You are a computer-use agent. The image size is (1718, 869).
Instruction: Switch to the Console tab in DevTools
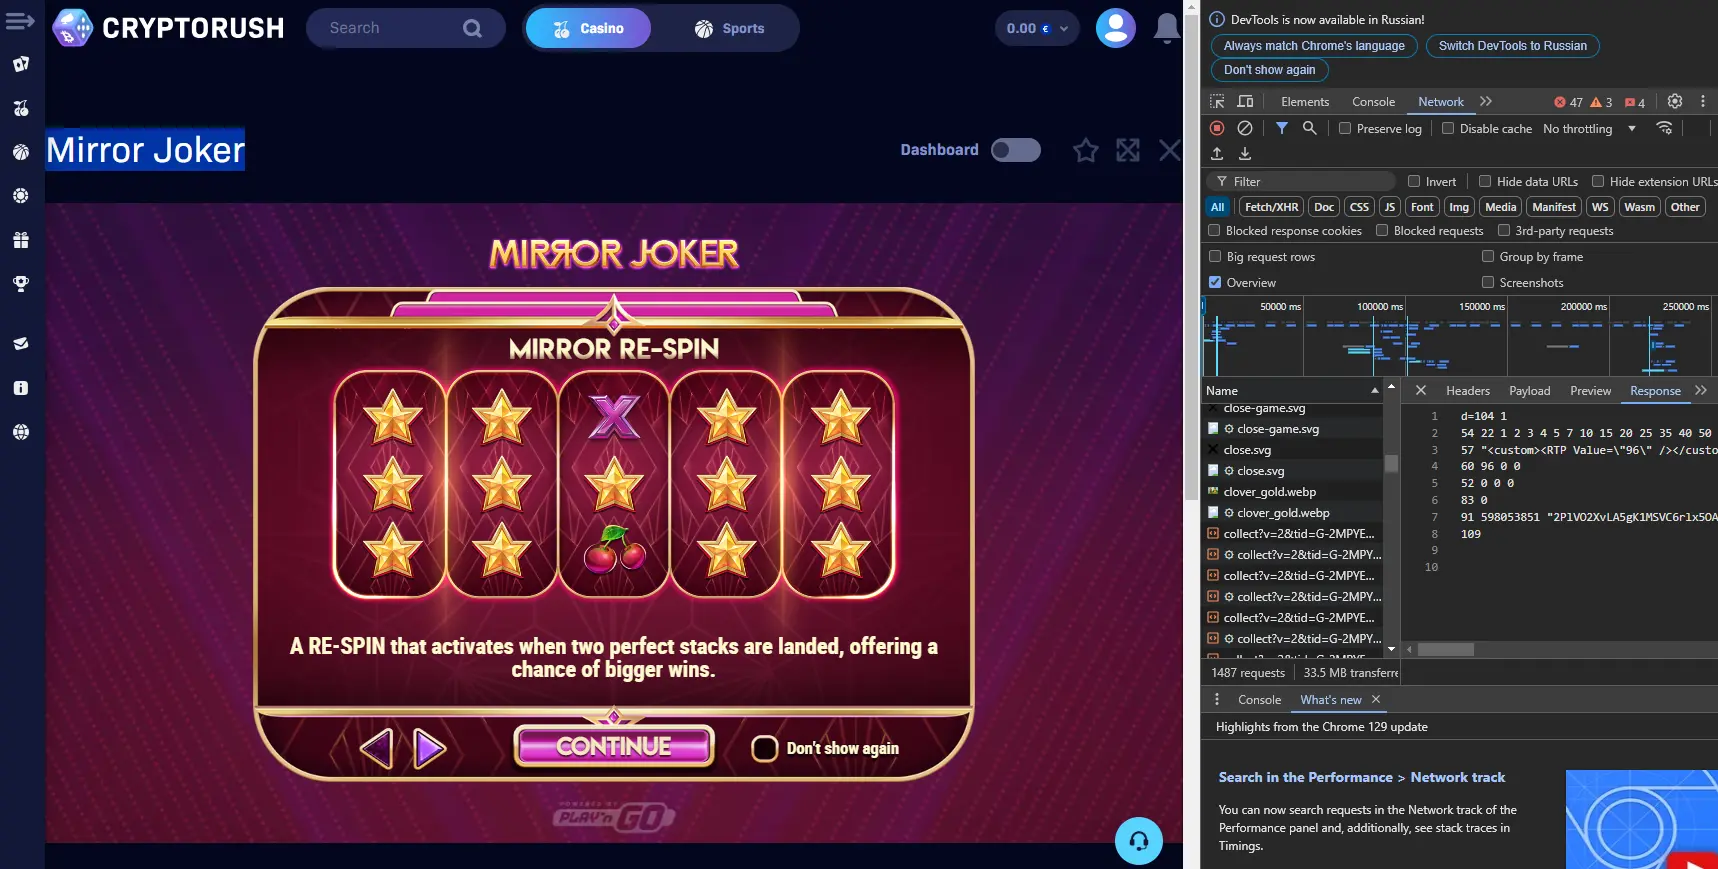point(1373,102)
